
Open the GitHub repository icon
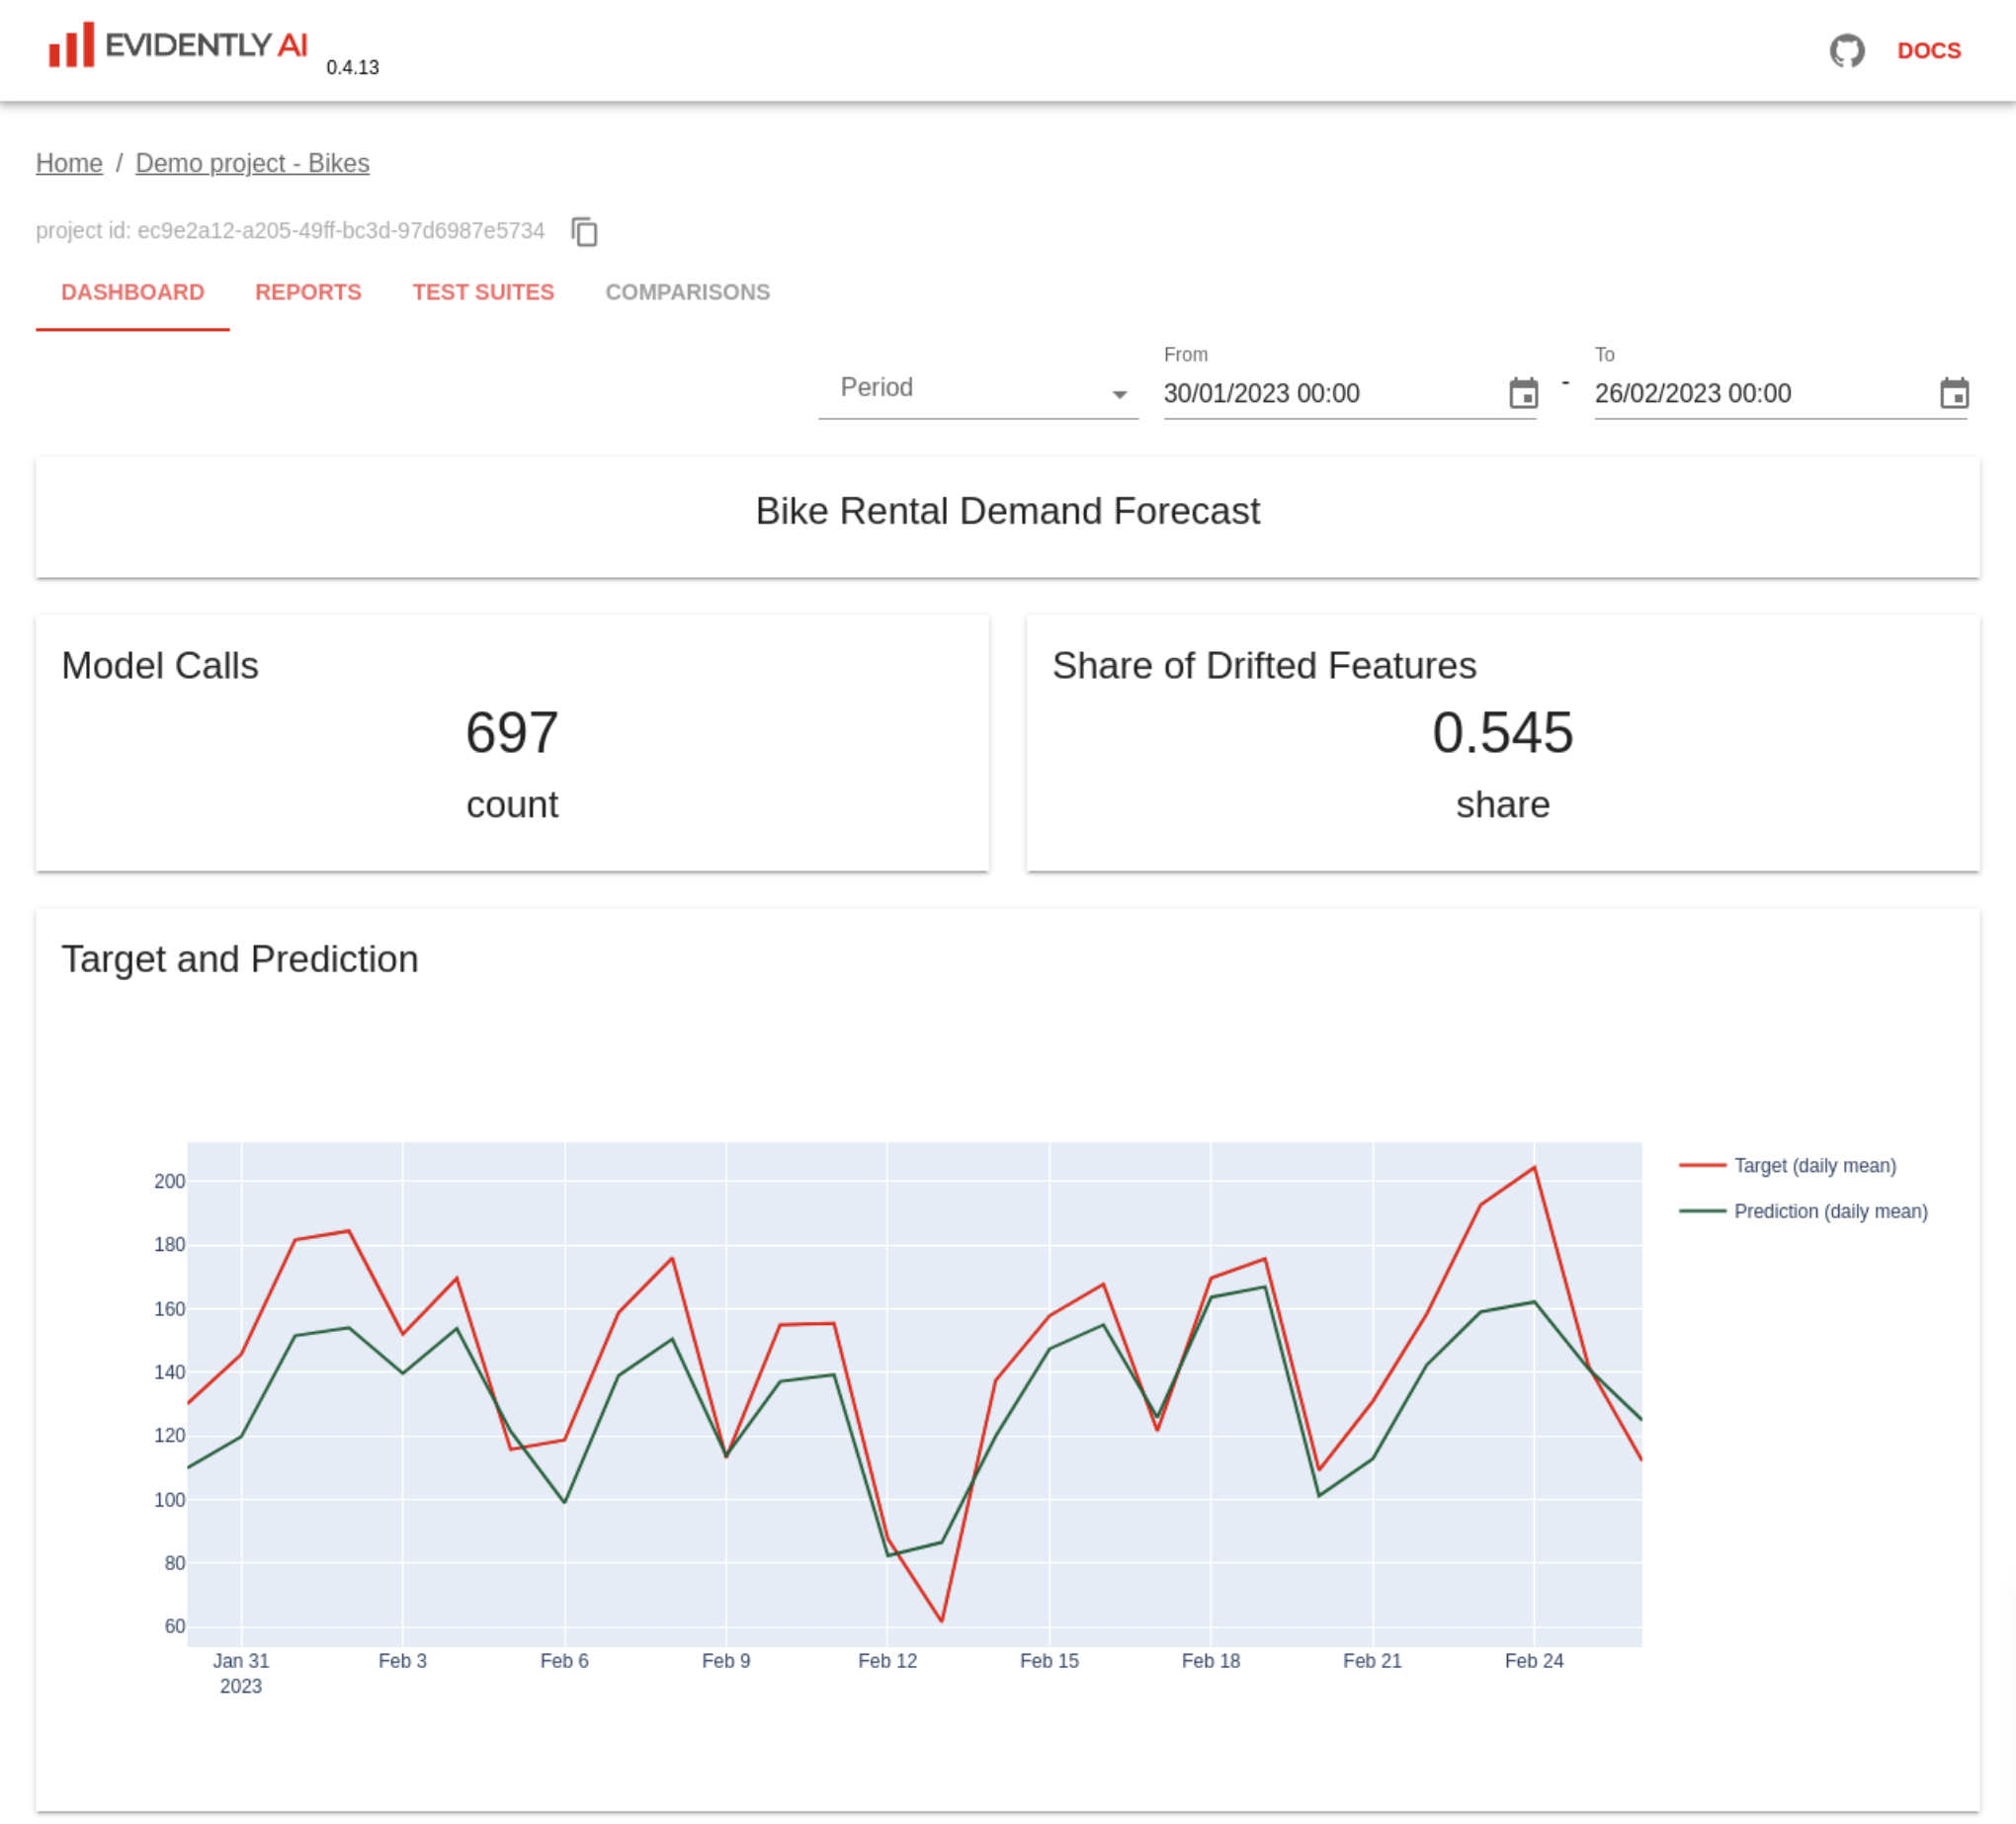(x=1846, y=50)
